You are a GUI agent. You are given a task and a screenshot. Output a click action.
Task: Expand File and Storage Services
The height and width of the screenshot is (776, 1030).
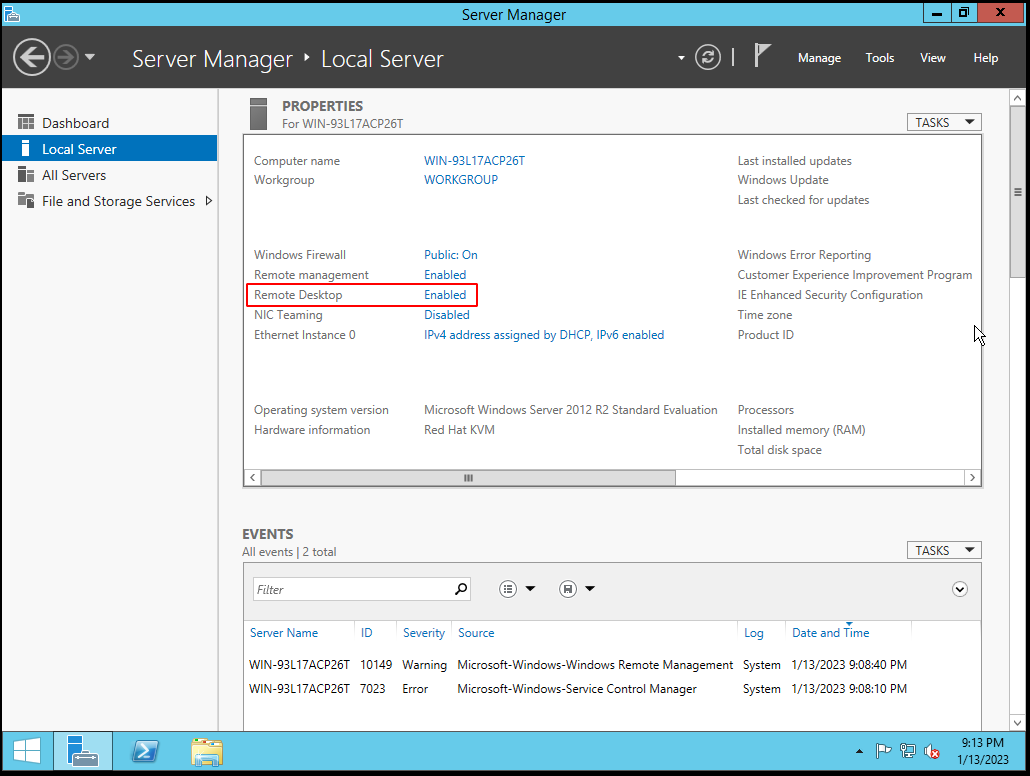point(209,201)
